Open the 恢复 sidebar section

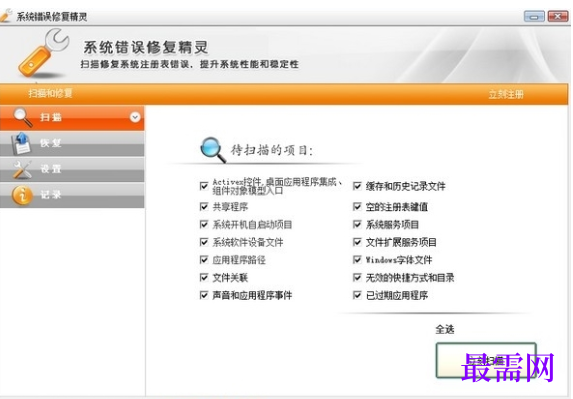[72, 144]
